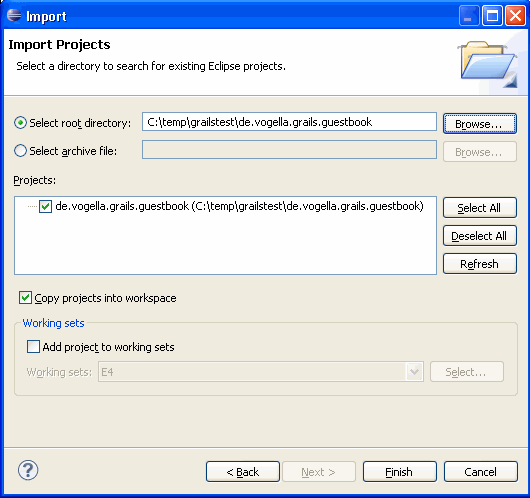Toggle Copy projects into workspace checkbox
Image resolution: width=530 pixels, height=498 pixels.
pyautogui.click(x=25, y=298)
